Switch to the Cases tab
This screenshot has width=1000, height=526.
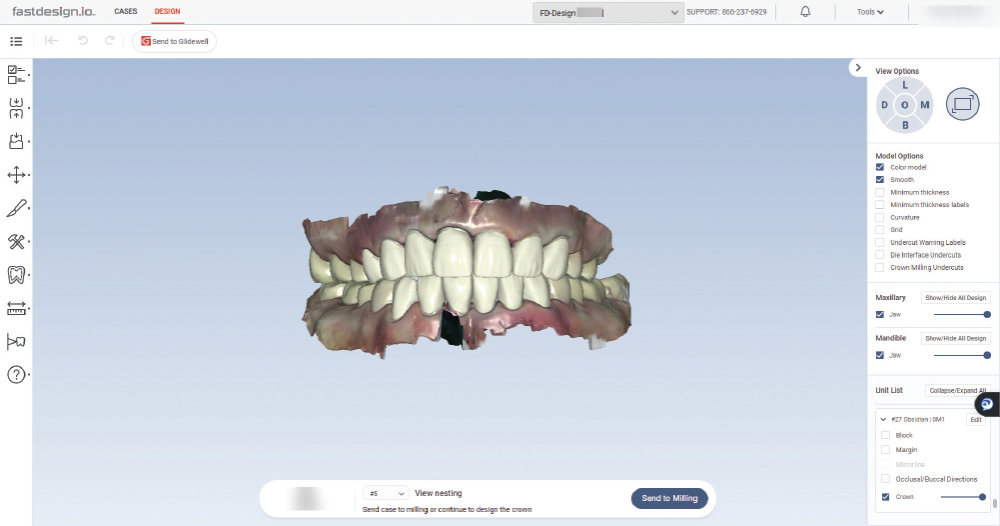click(x=126, y=11)
